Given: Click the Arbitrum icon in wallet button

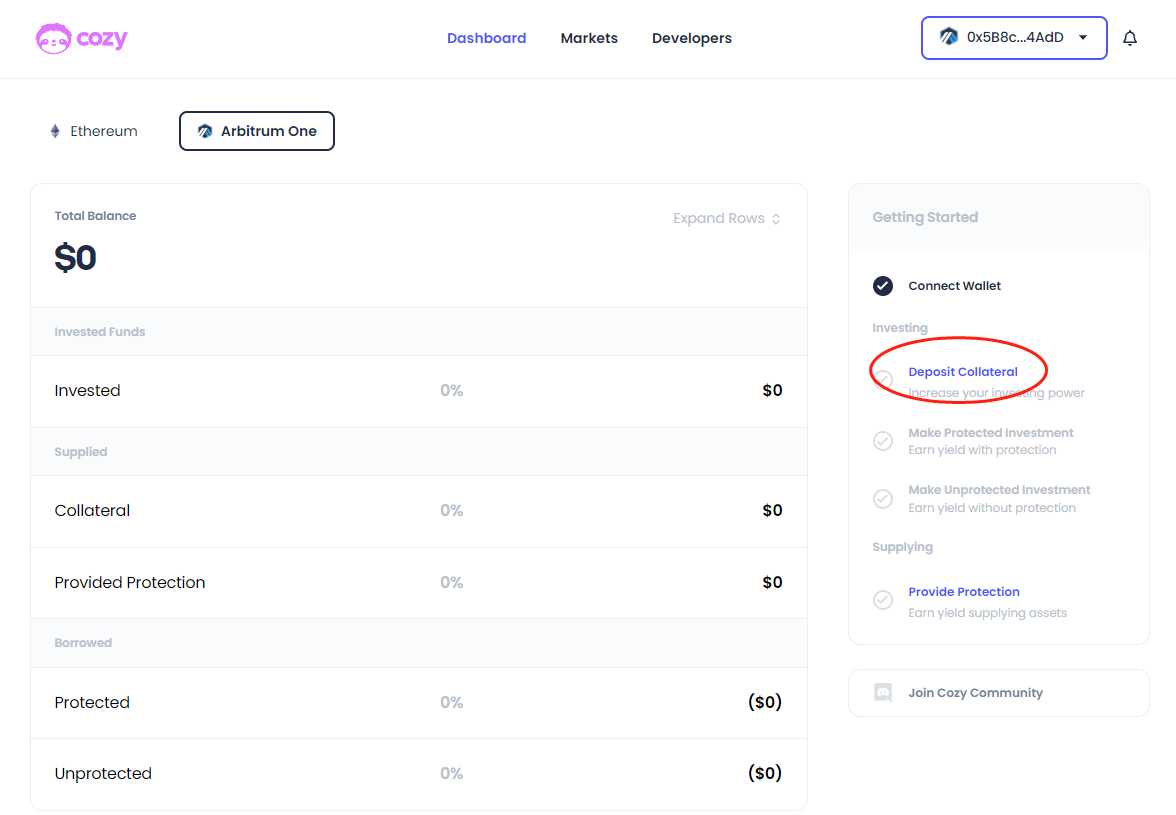Looking at the screenshot, I should point(948,37).
